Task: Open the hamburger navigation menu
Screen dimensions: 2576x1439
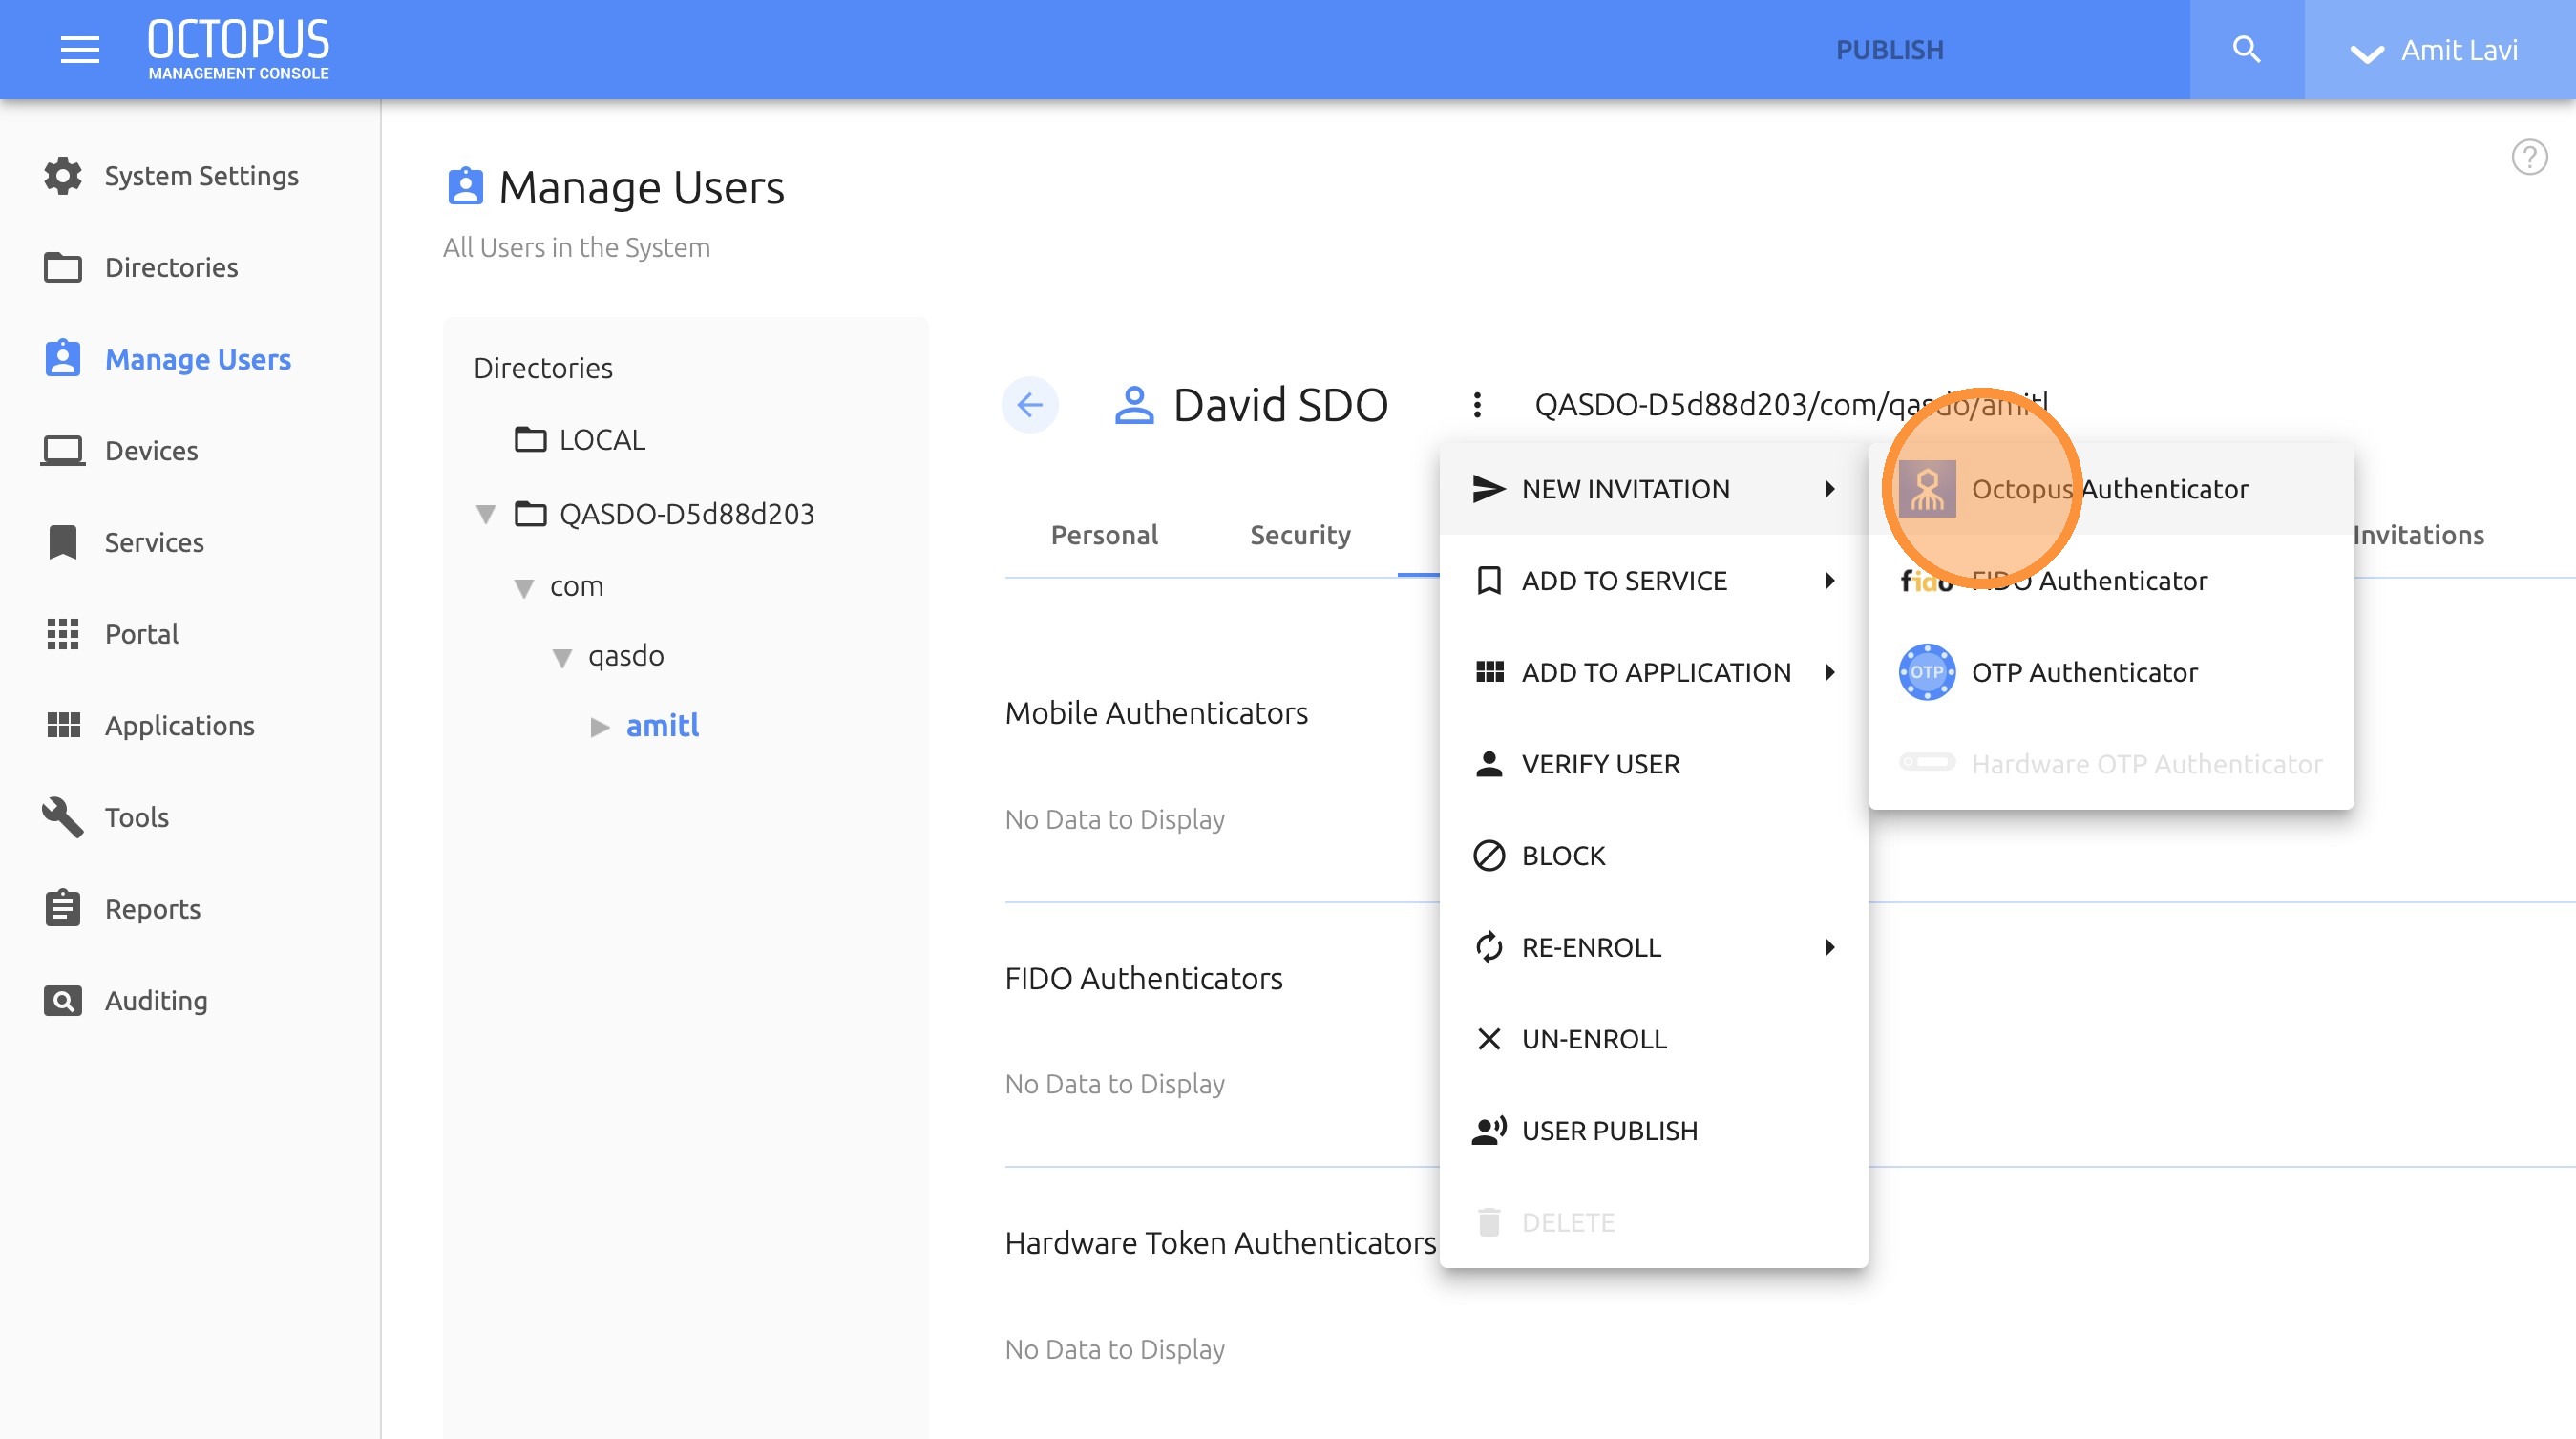Action: pyautogui.click(x=79, y=49)
